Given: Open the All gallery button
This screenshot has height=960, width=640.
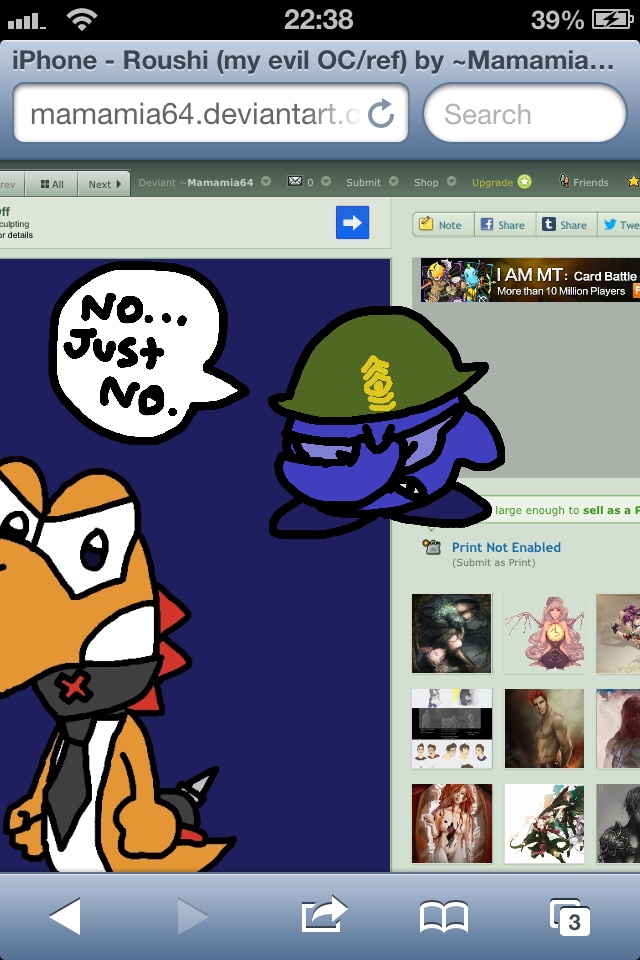Looking at the screenshot, I should pyautogui.click(x=51, y=184).
